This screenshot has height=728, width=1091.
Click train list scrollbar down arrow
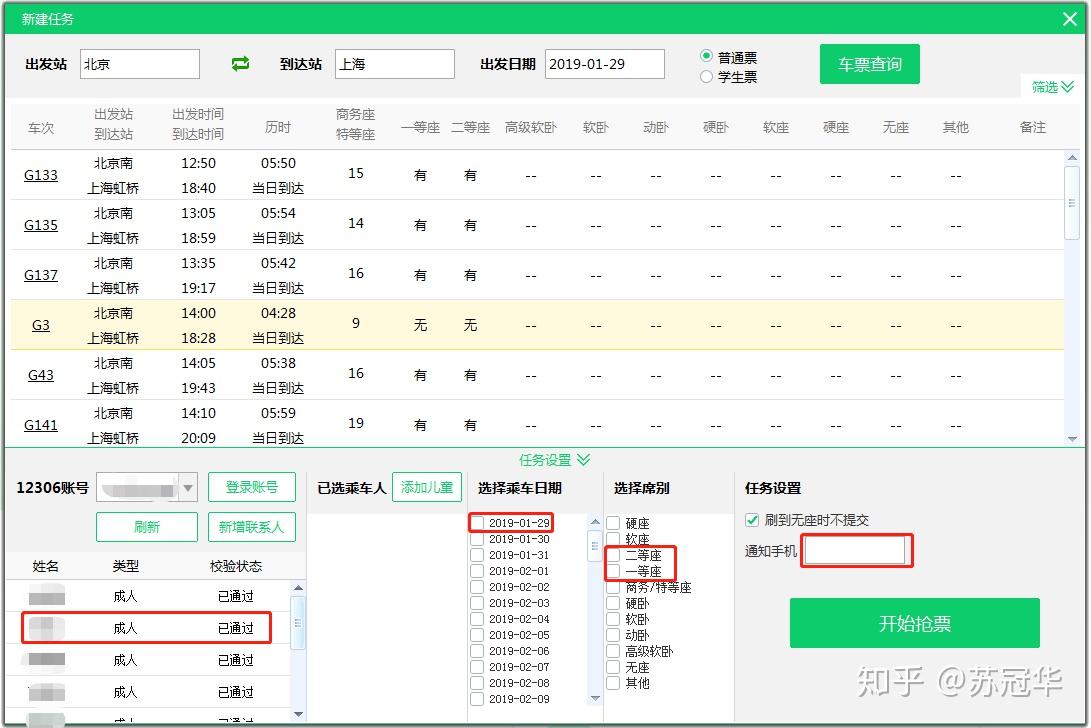pyautogui.click(x=1072, y=438)
